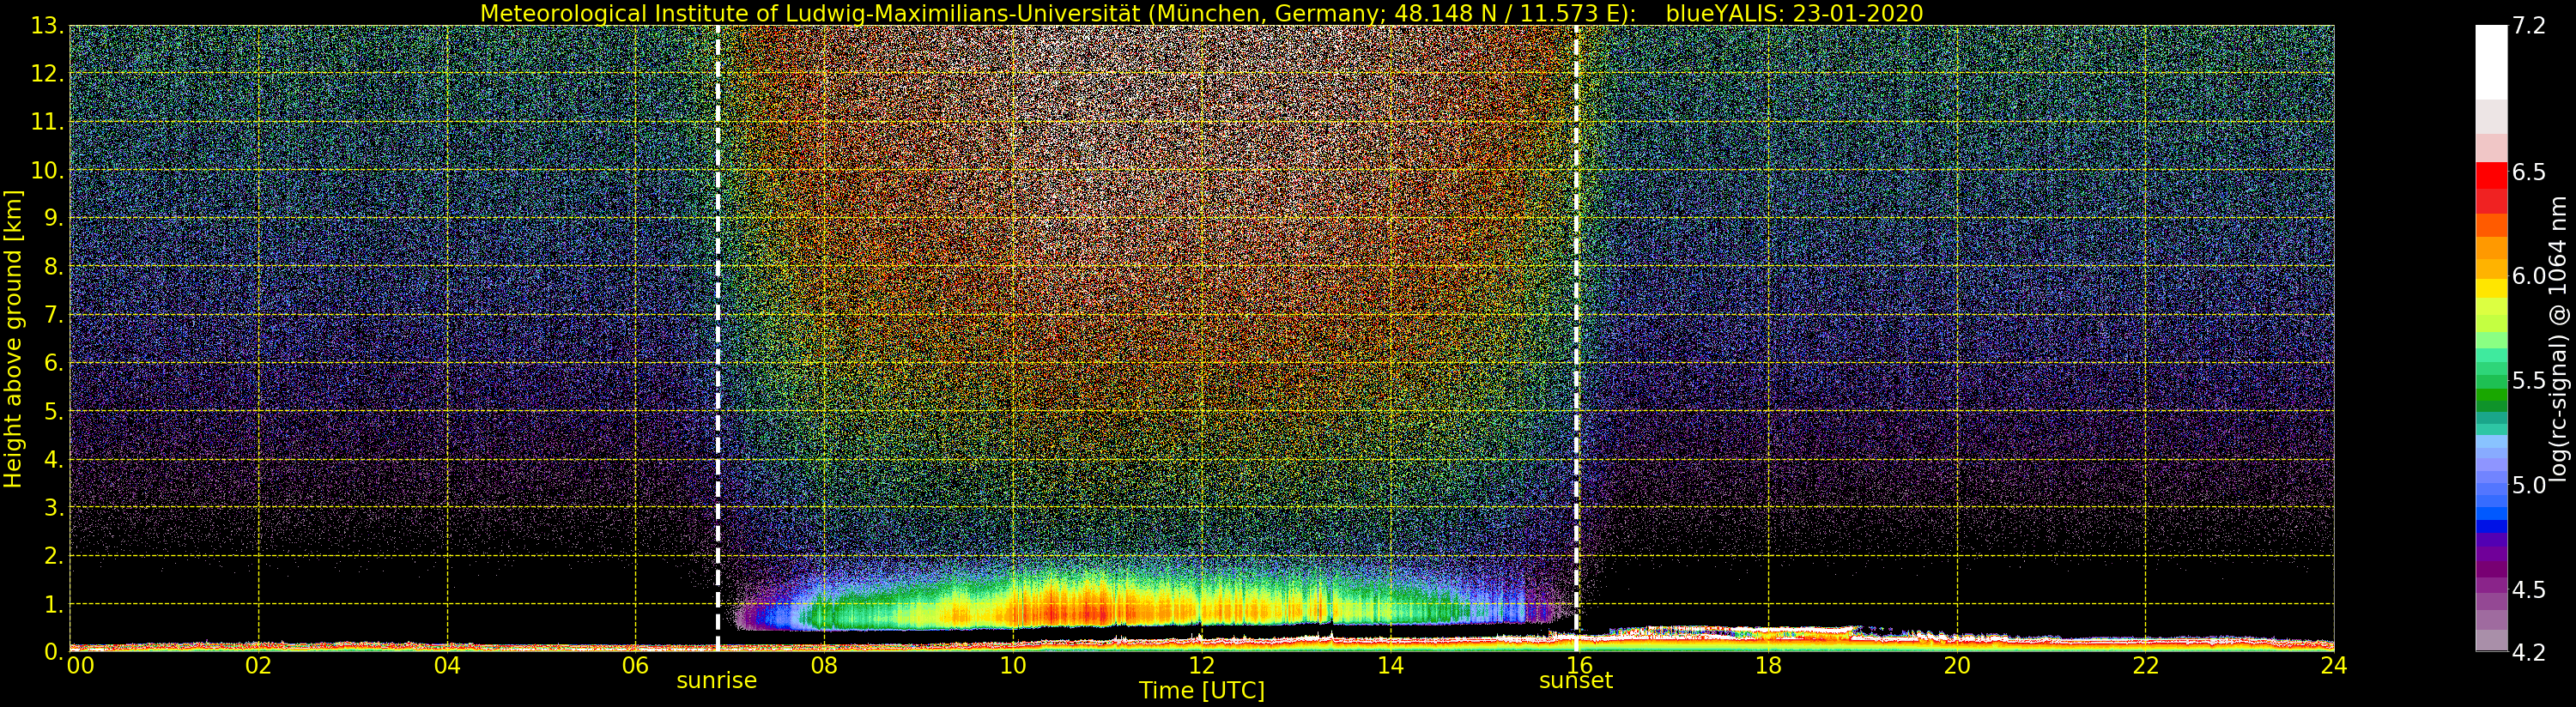
Task: Click the blue 5.0 colorbar segment
Action: click(x=2491, y=488)
